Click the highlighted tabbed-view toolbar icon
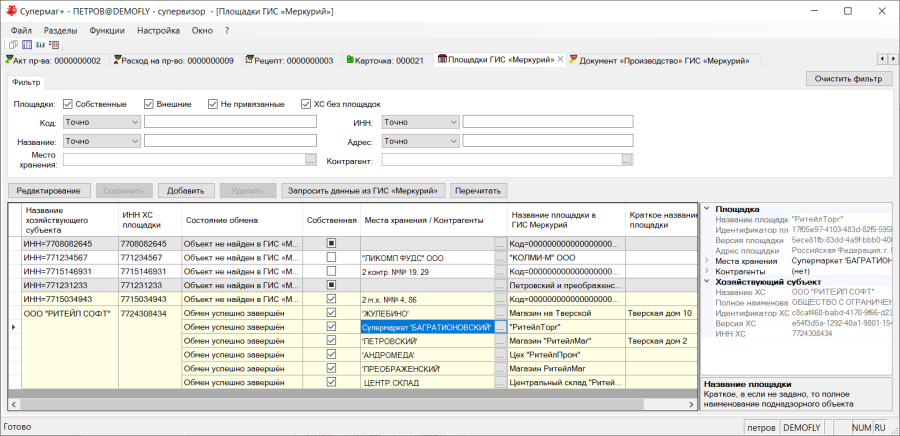 click(27, 44)
